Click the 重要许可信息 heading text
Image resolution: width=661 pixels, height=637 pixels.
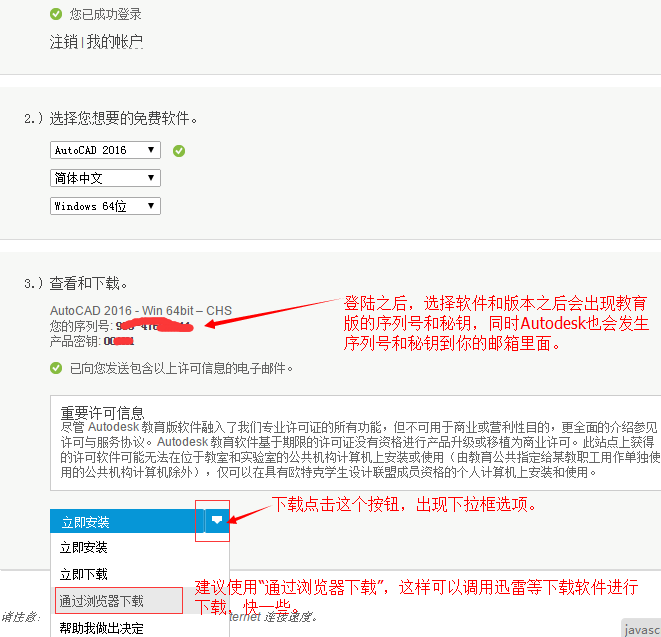tap(102, 412)
